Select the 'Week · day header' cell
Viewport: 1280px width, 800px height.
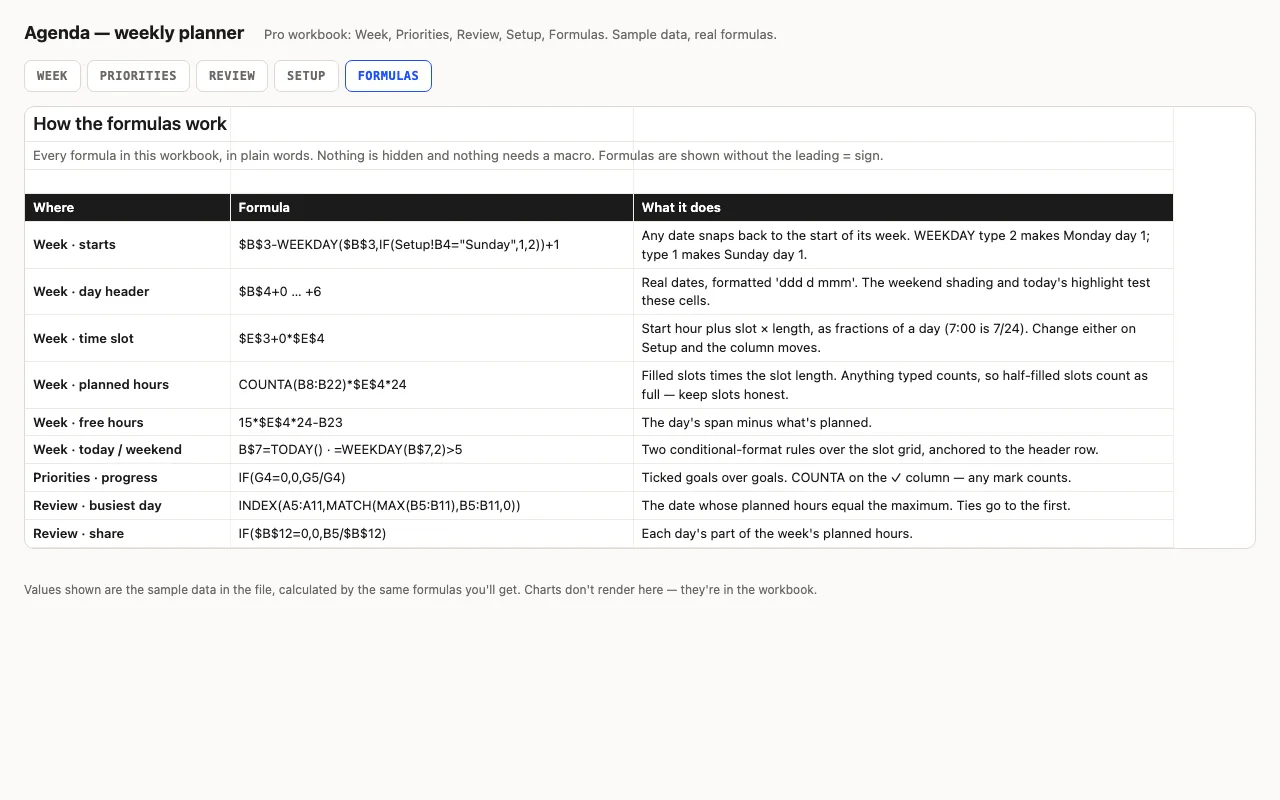click(128, 291)
